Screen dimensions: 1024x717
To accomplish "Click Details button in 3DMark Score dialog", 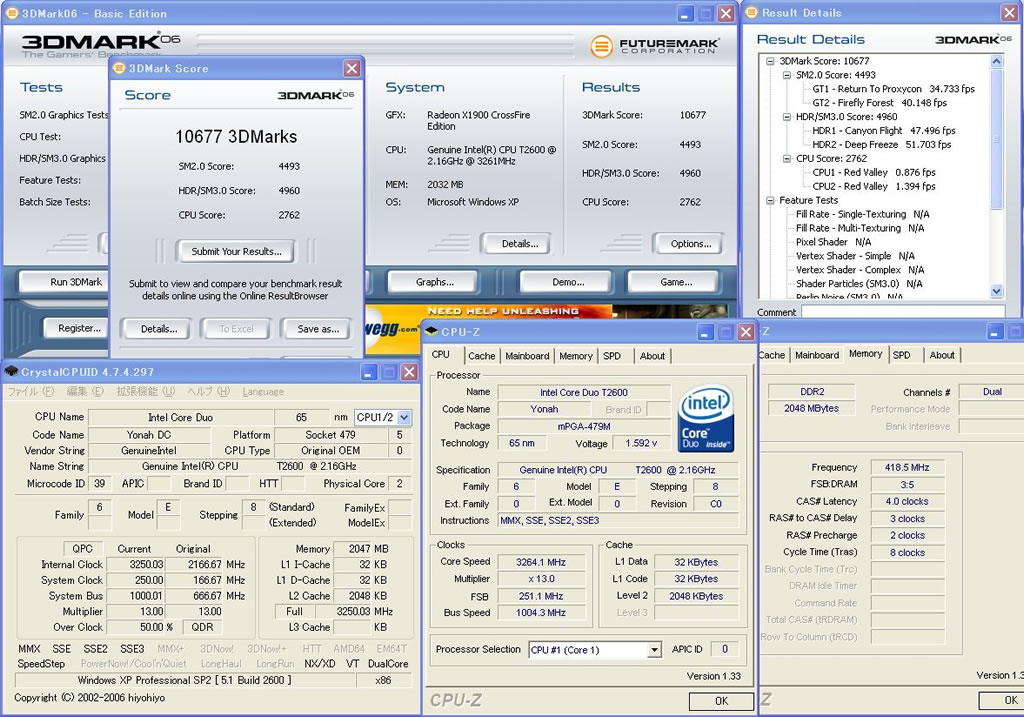I will pos(159,329).
